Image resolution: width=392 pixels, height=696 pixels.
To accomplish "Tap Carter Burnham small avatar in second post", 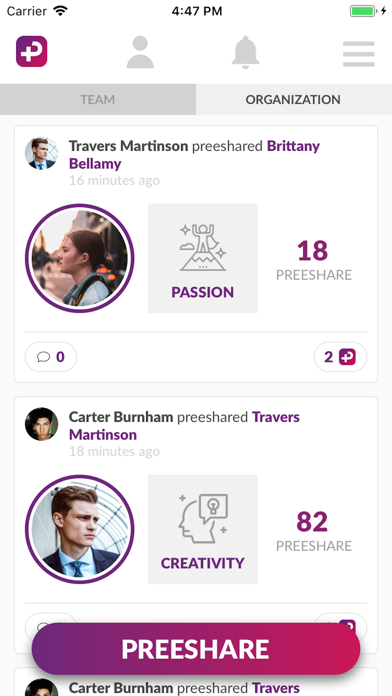I will [x=41, y=424].
